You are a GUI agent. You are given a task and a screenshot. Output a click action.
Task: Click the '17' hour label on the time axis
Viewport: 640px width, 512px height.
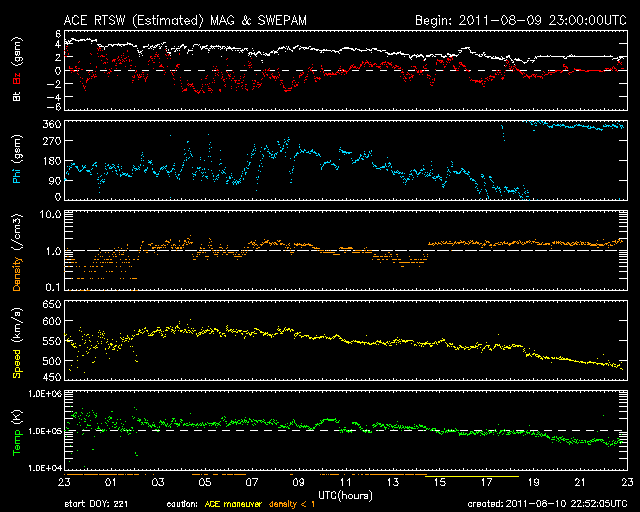click(x=487, y=482)
